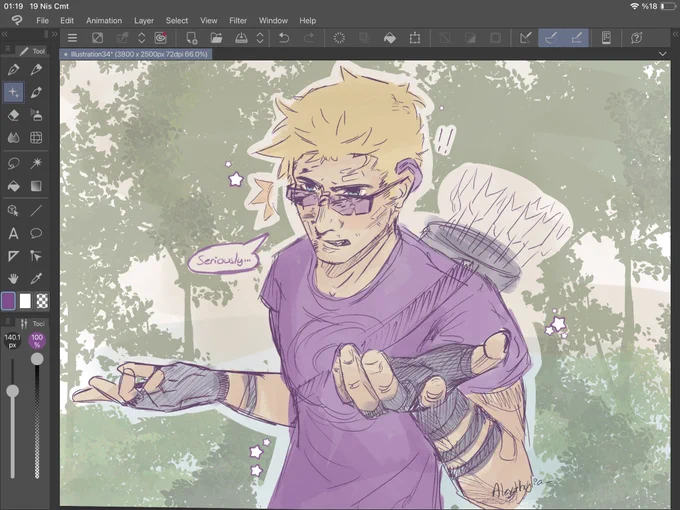
Task: Expand right palette dock with double chevron
Action: point(675,34)
